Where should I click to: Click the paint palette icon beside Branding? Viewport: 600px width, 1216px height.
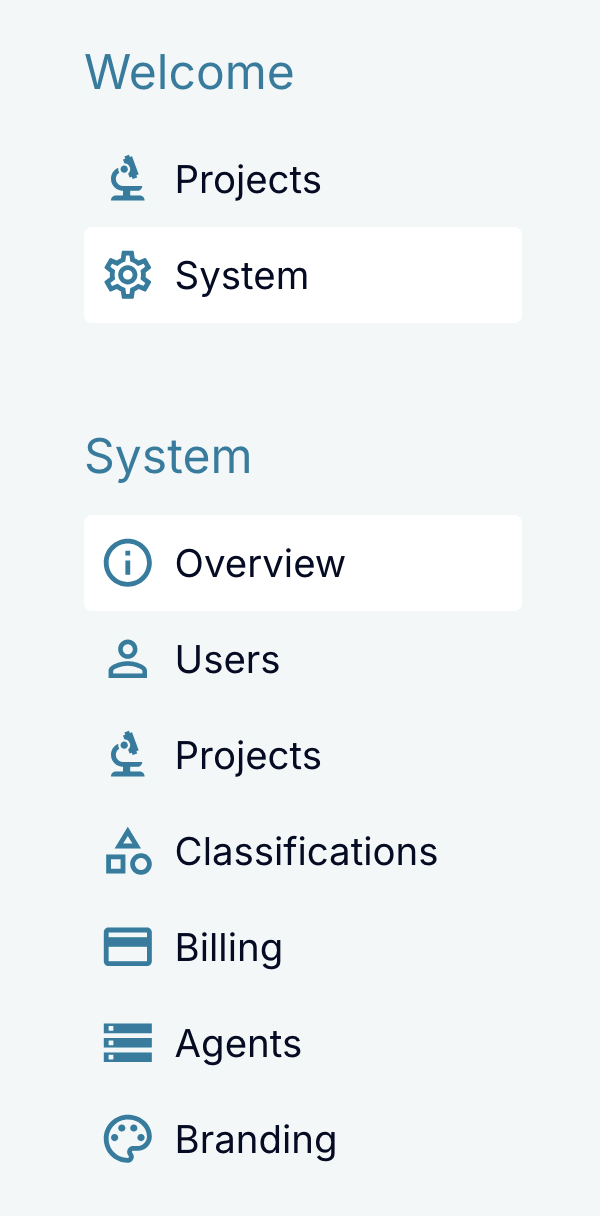(x=128, y=1139)
